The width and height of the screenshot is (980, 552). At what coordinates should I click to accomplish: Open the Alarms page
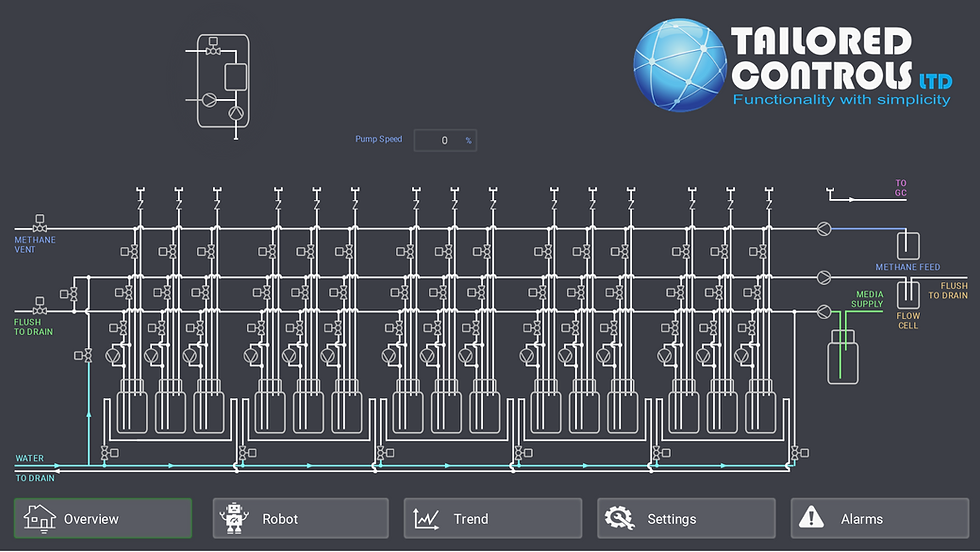pyautogui.click(x=880, y=518)
